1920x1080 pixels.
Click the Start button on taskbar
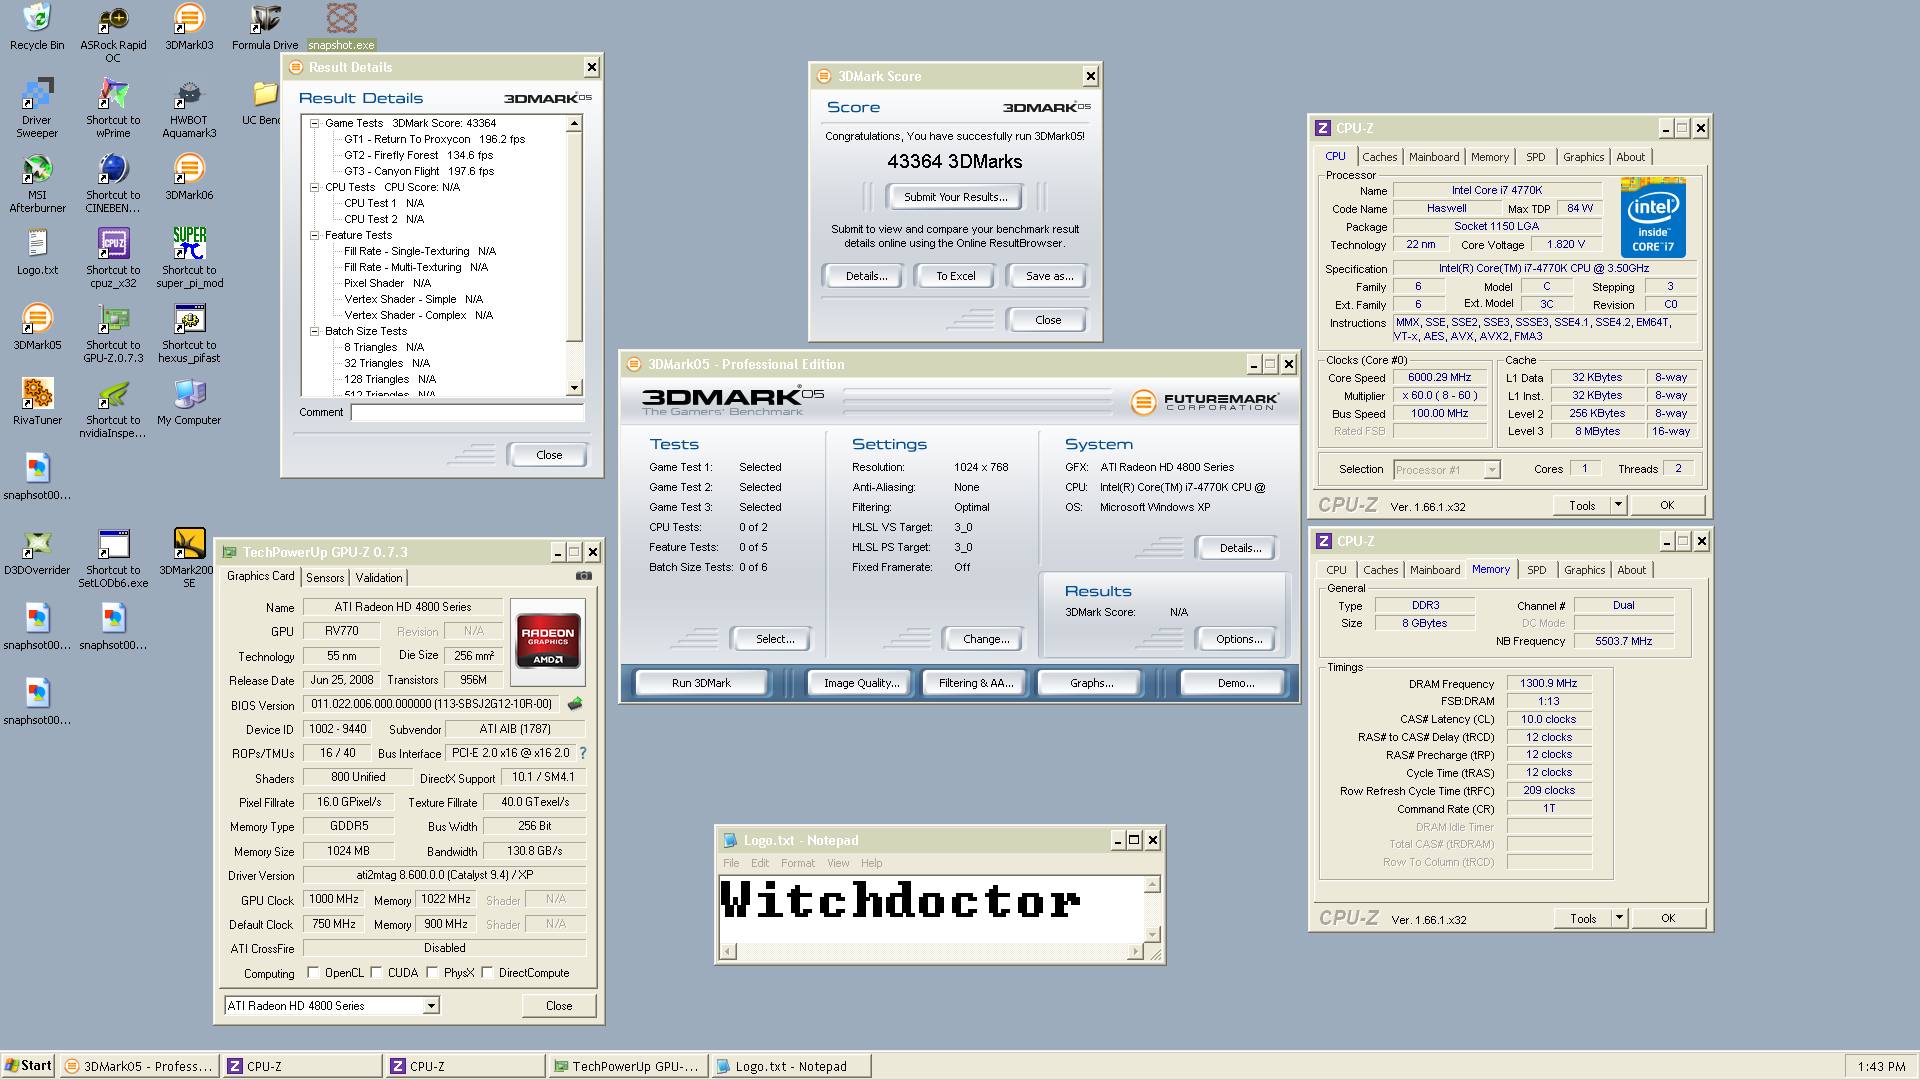pyautogui.click(x=29, y=1066)
